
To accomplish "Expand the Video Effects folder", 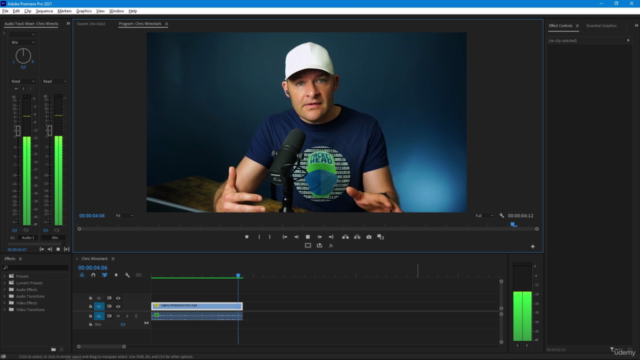I will [5, 303].
